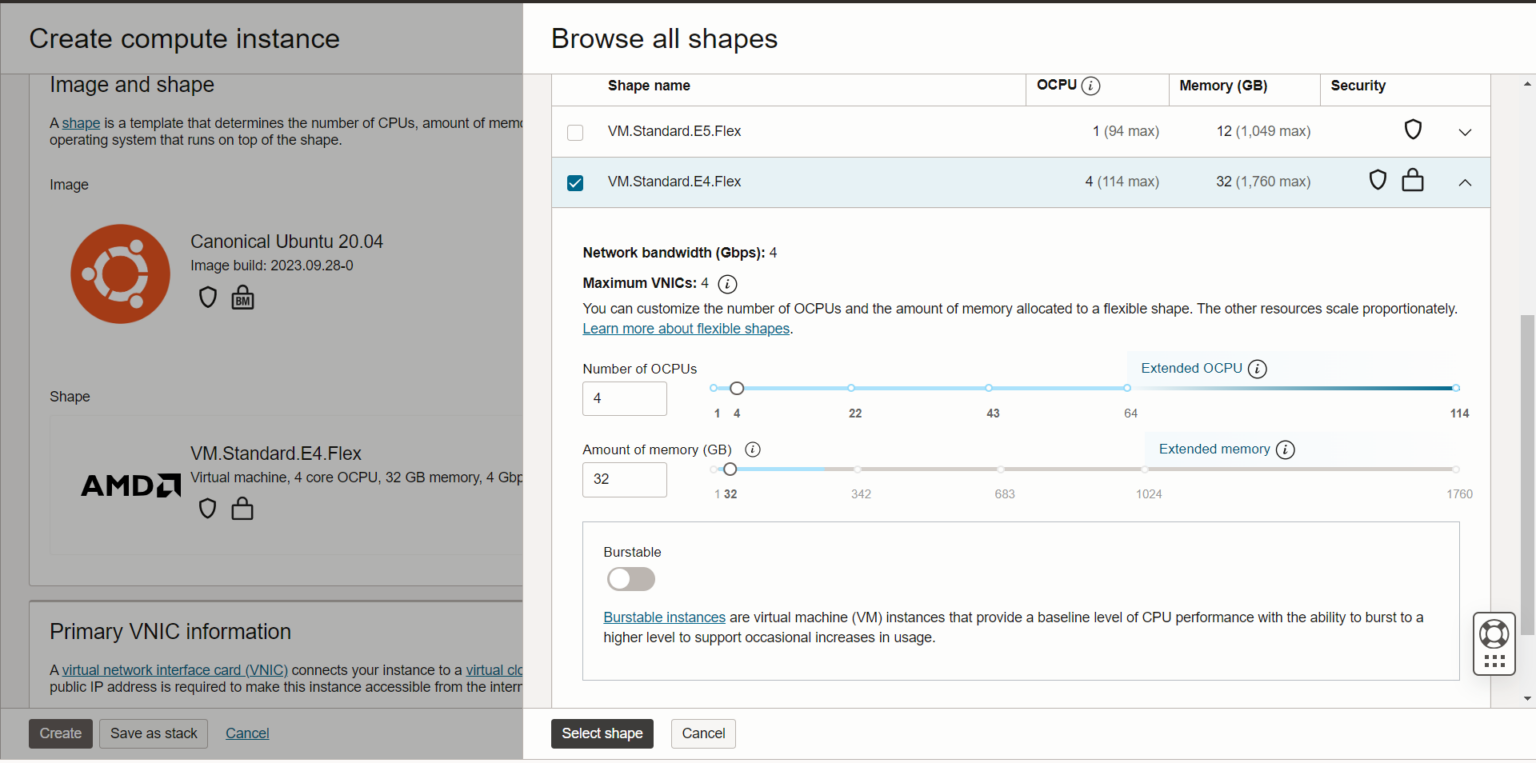This screenshot has height=763, width=1536.
Task: Enable the Burstable toggle switch
Action: (x=631, y=579)
